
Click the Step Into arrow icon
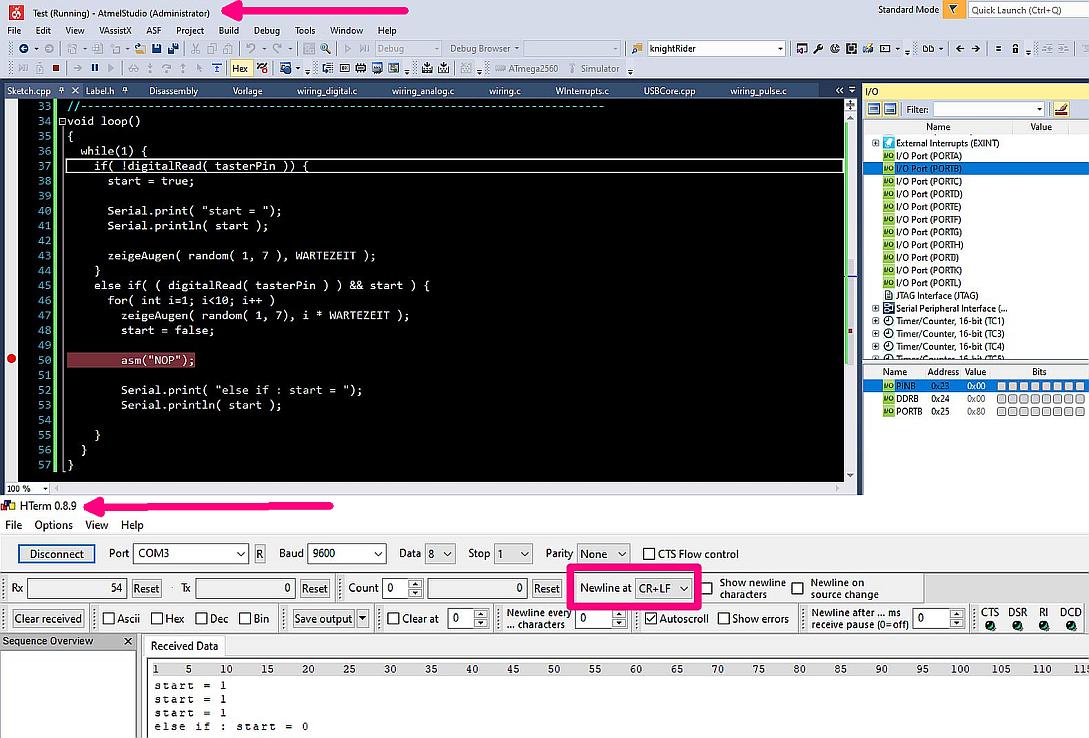(149, 68)
